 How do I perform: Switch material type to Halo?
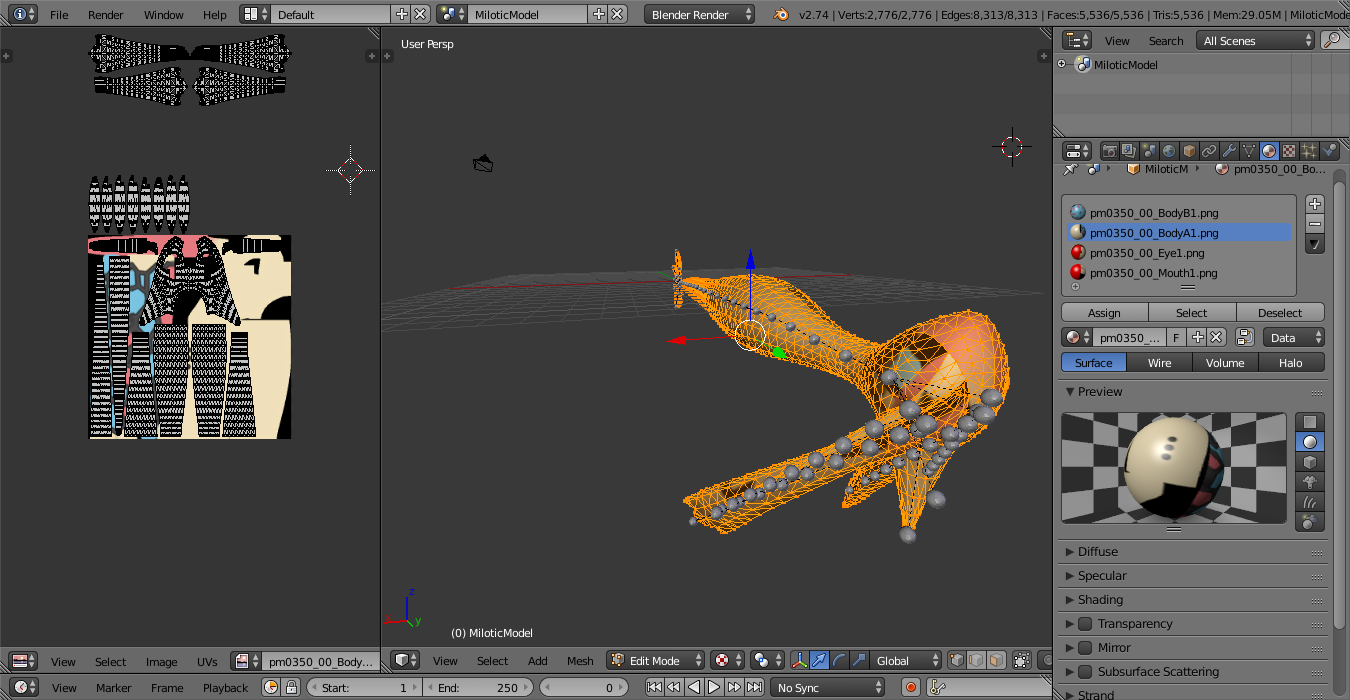[x=1291, y=362]
